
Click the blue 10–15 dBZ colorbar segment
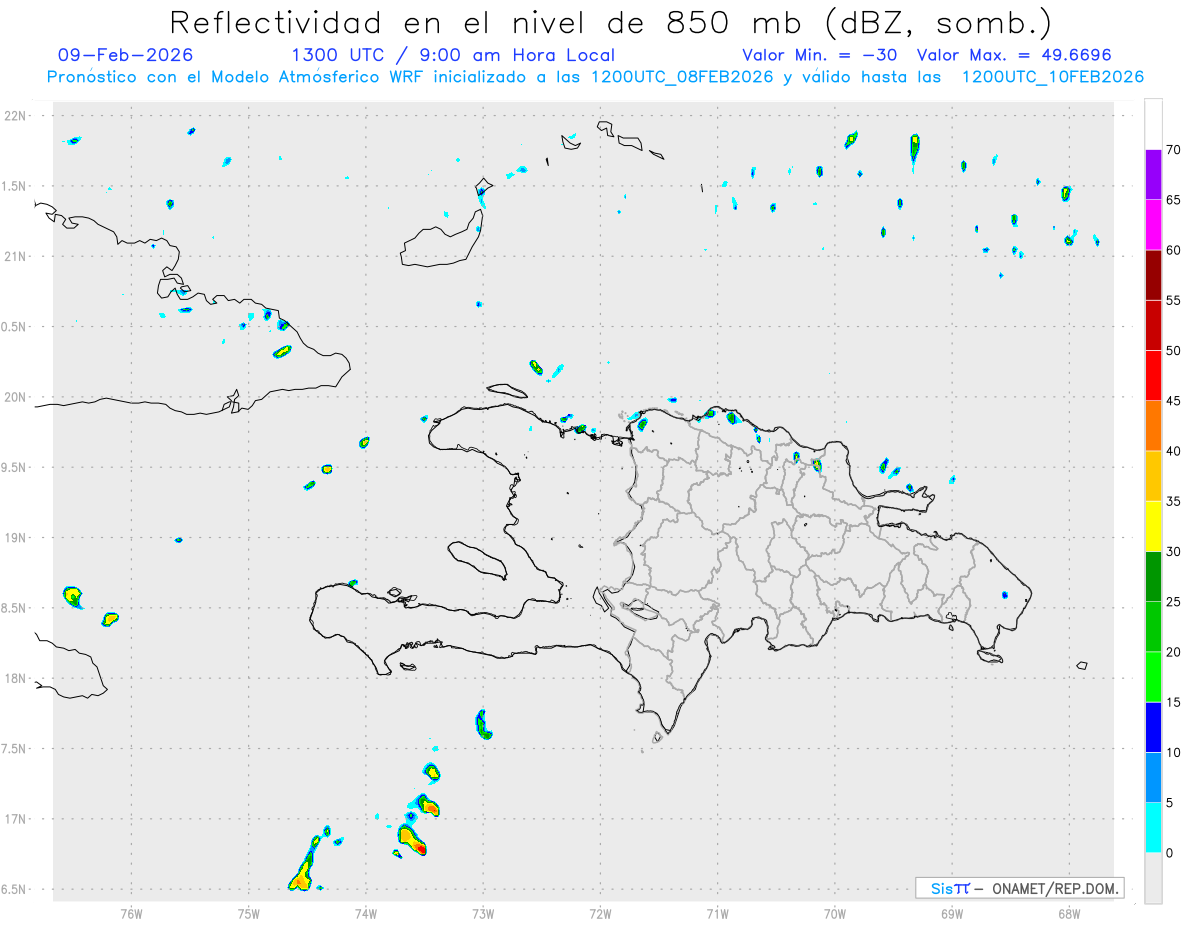point(1153,727)
